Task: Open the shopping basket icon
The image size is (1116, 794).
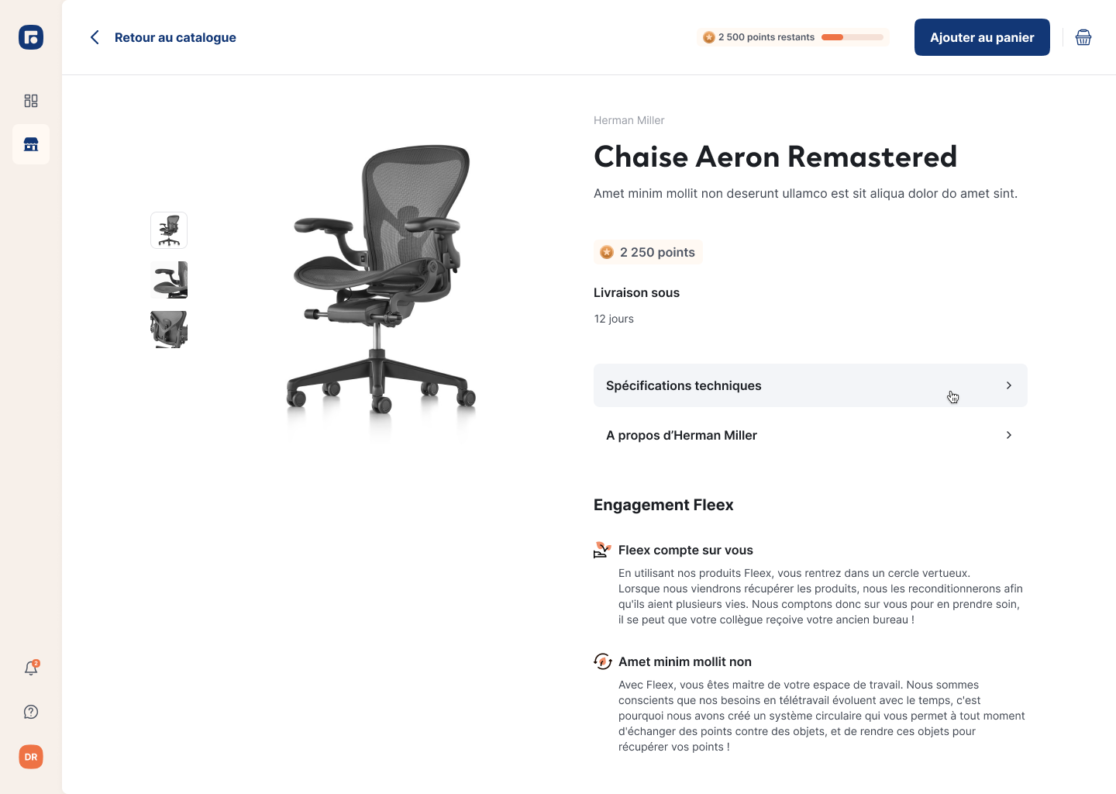Action: [1083, 38]
